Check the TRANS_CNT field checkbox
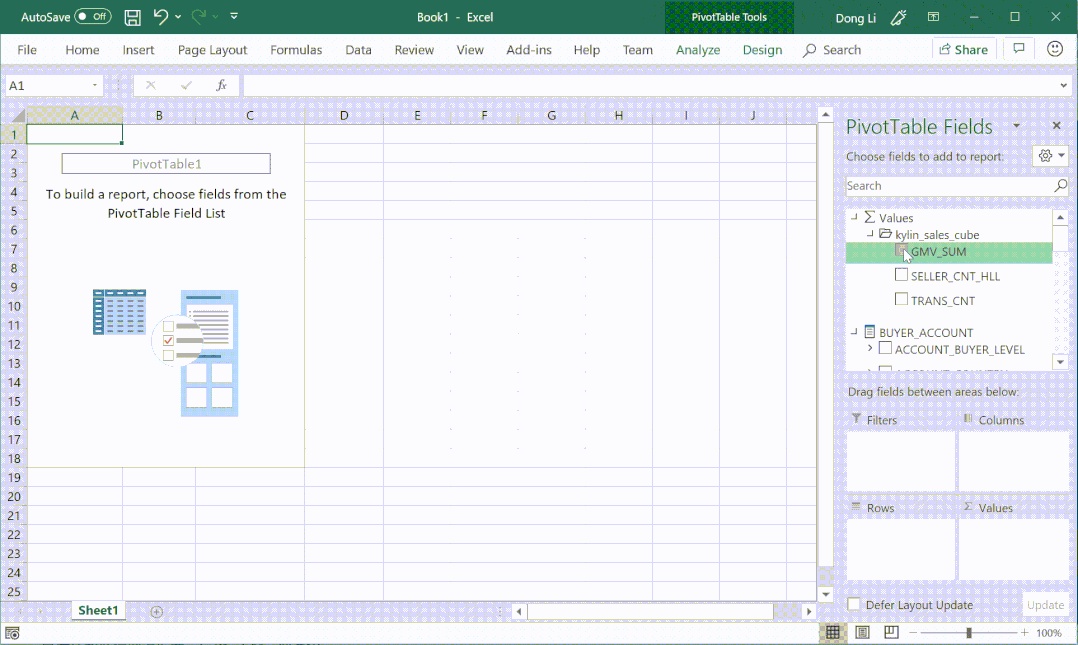Viewport: 1078px width, 645px height. [x=901, y=299]
